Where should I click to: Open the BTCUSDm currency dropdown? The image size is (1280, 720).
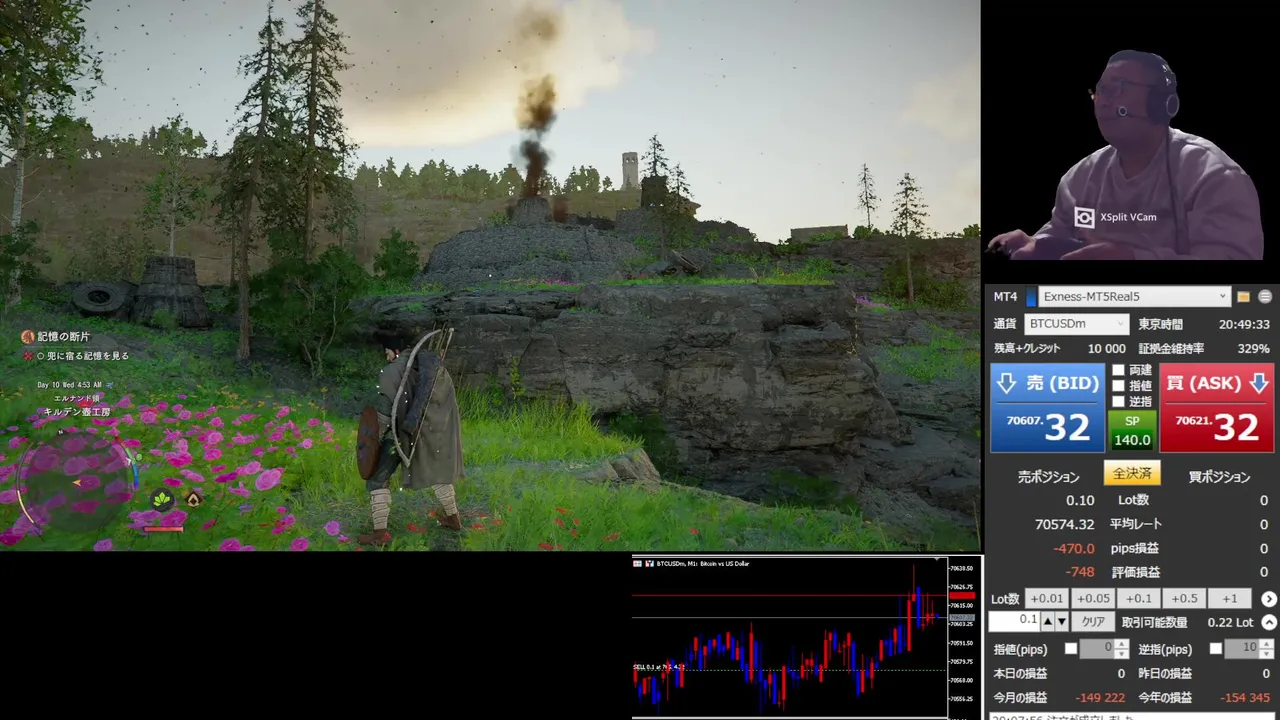pyautogui.click(x=1077, y=324)
